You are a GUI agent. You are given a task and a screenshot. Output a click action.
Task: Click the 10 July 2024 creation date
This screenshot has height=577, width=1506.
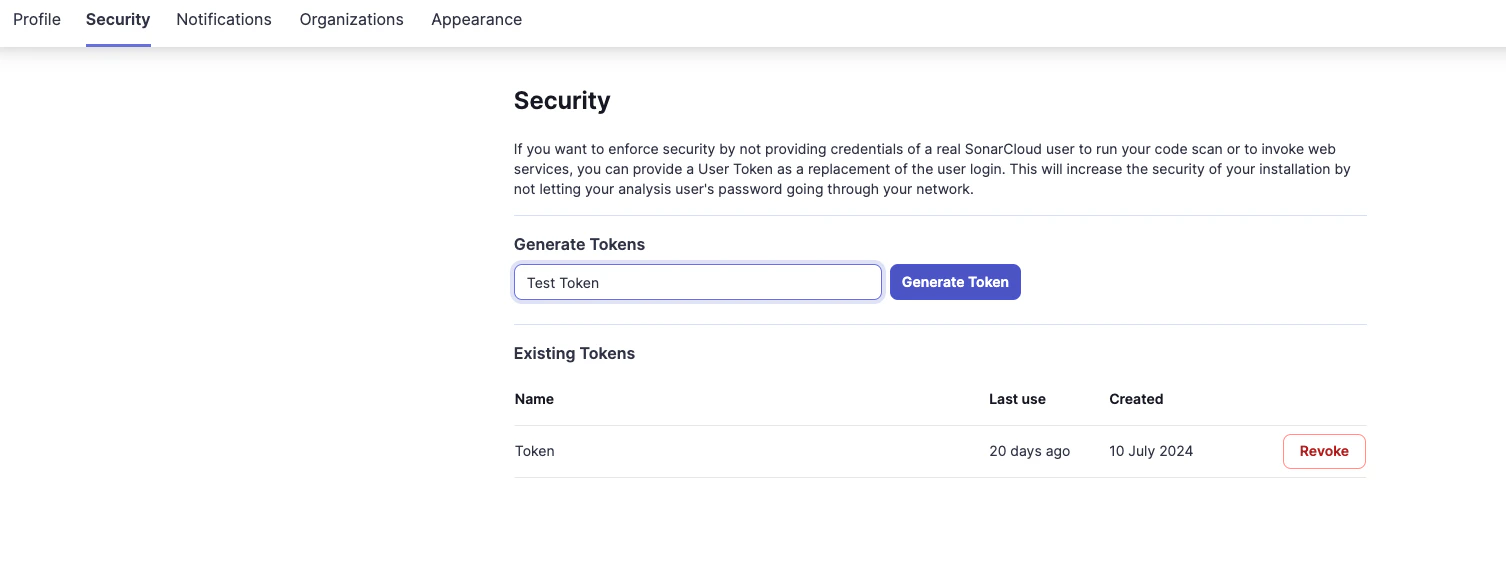(1150, 451)
